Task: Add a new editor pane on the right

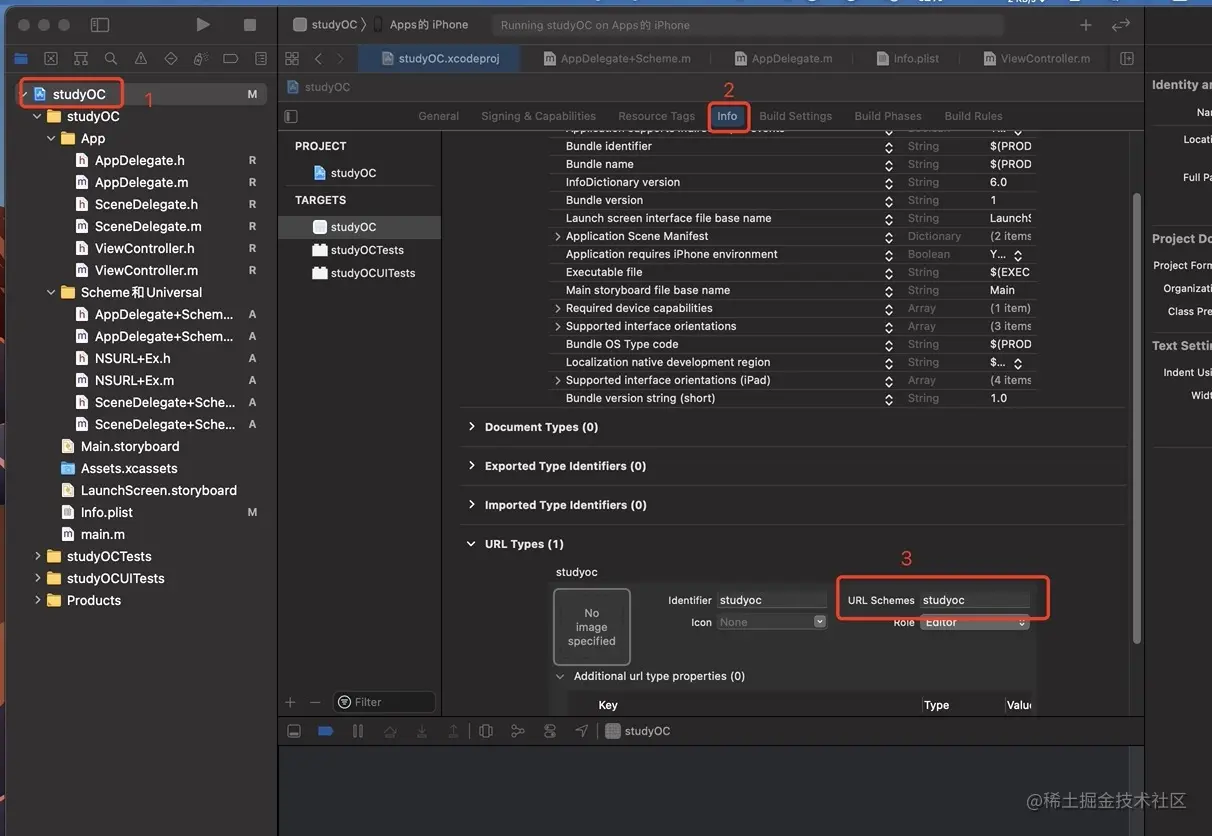Action: pos(1127,59)
